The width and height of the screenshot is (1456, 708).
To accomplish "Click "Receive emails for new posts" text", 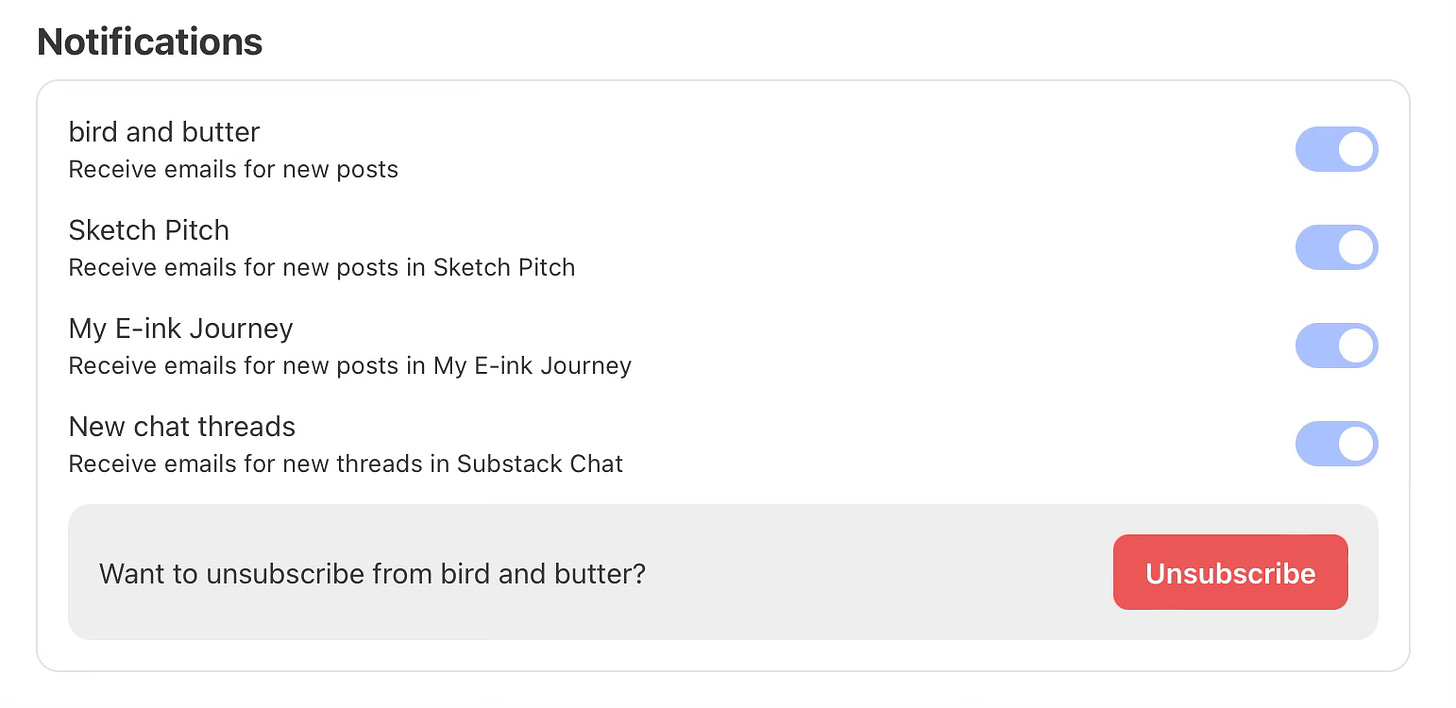I will [x=233, y=170].
